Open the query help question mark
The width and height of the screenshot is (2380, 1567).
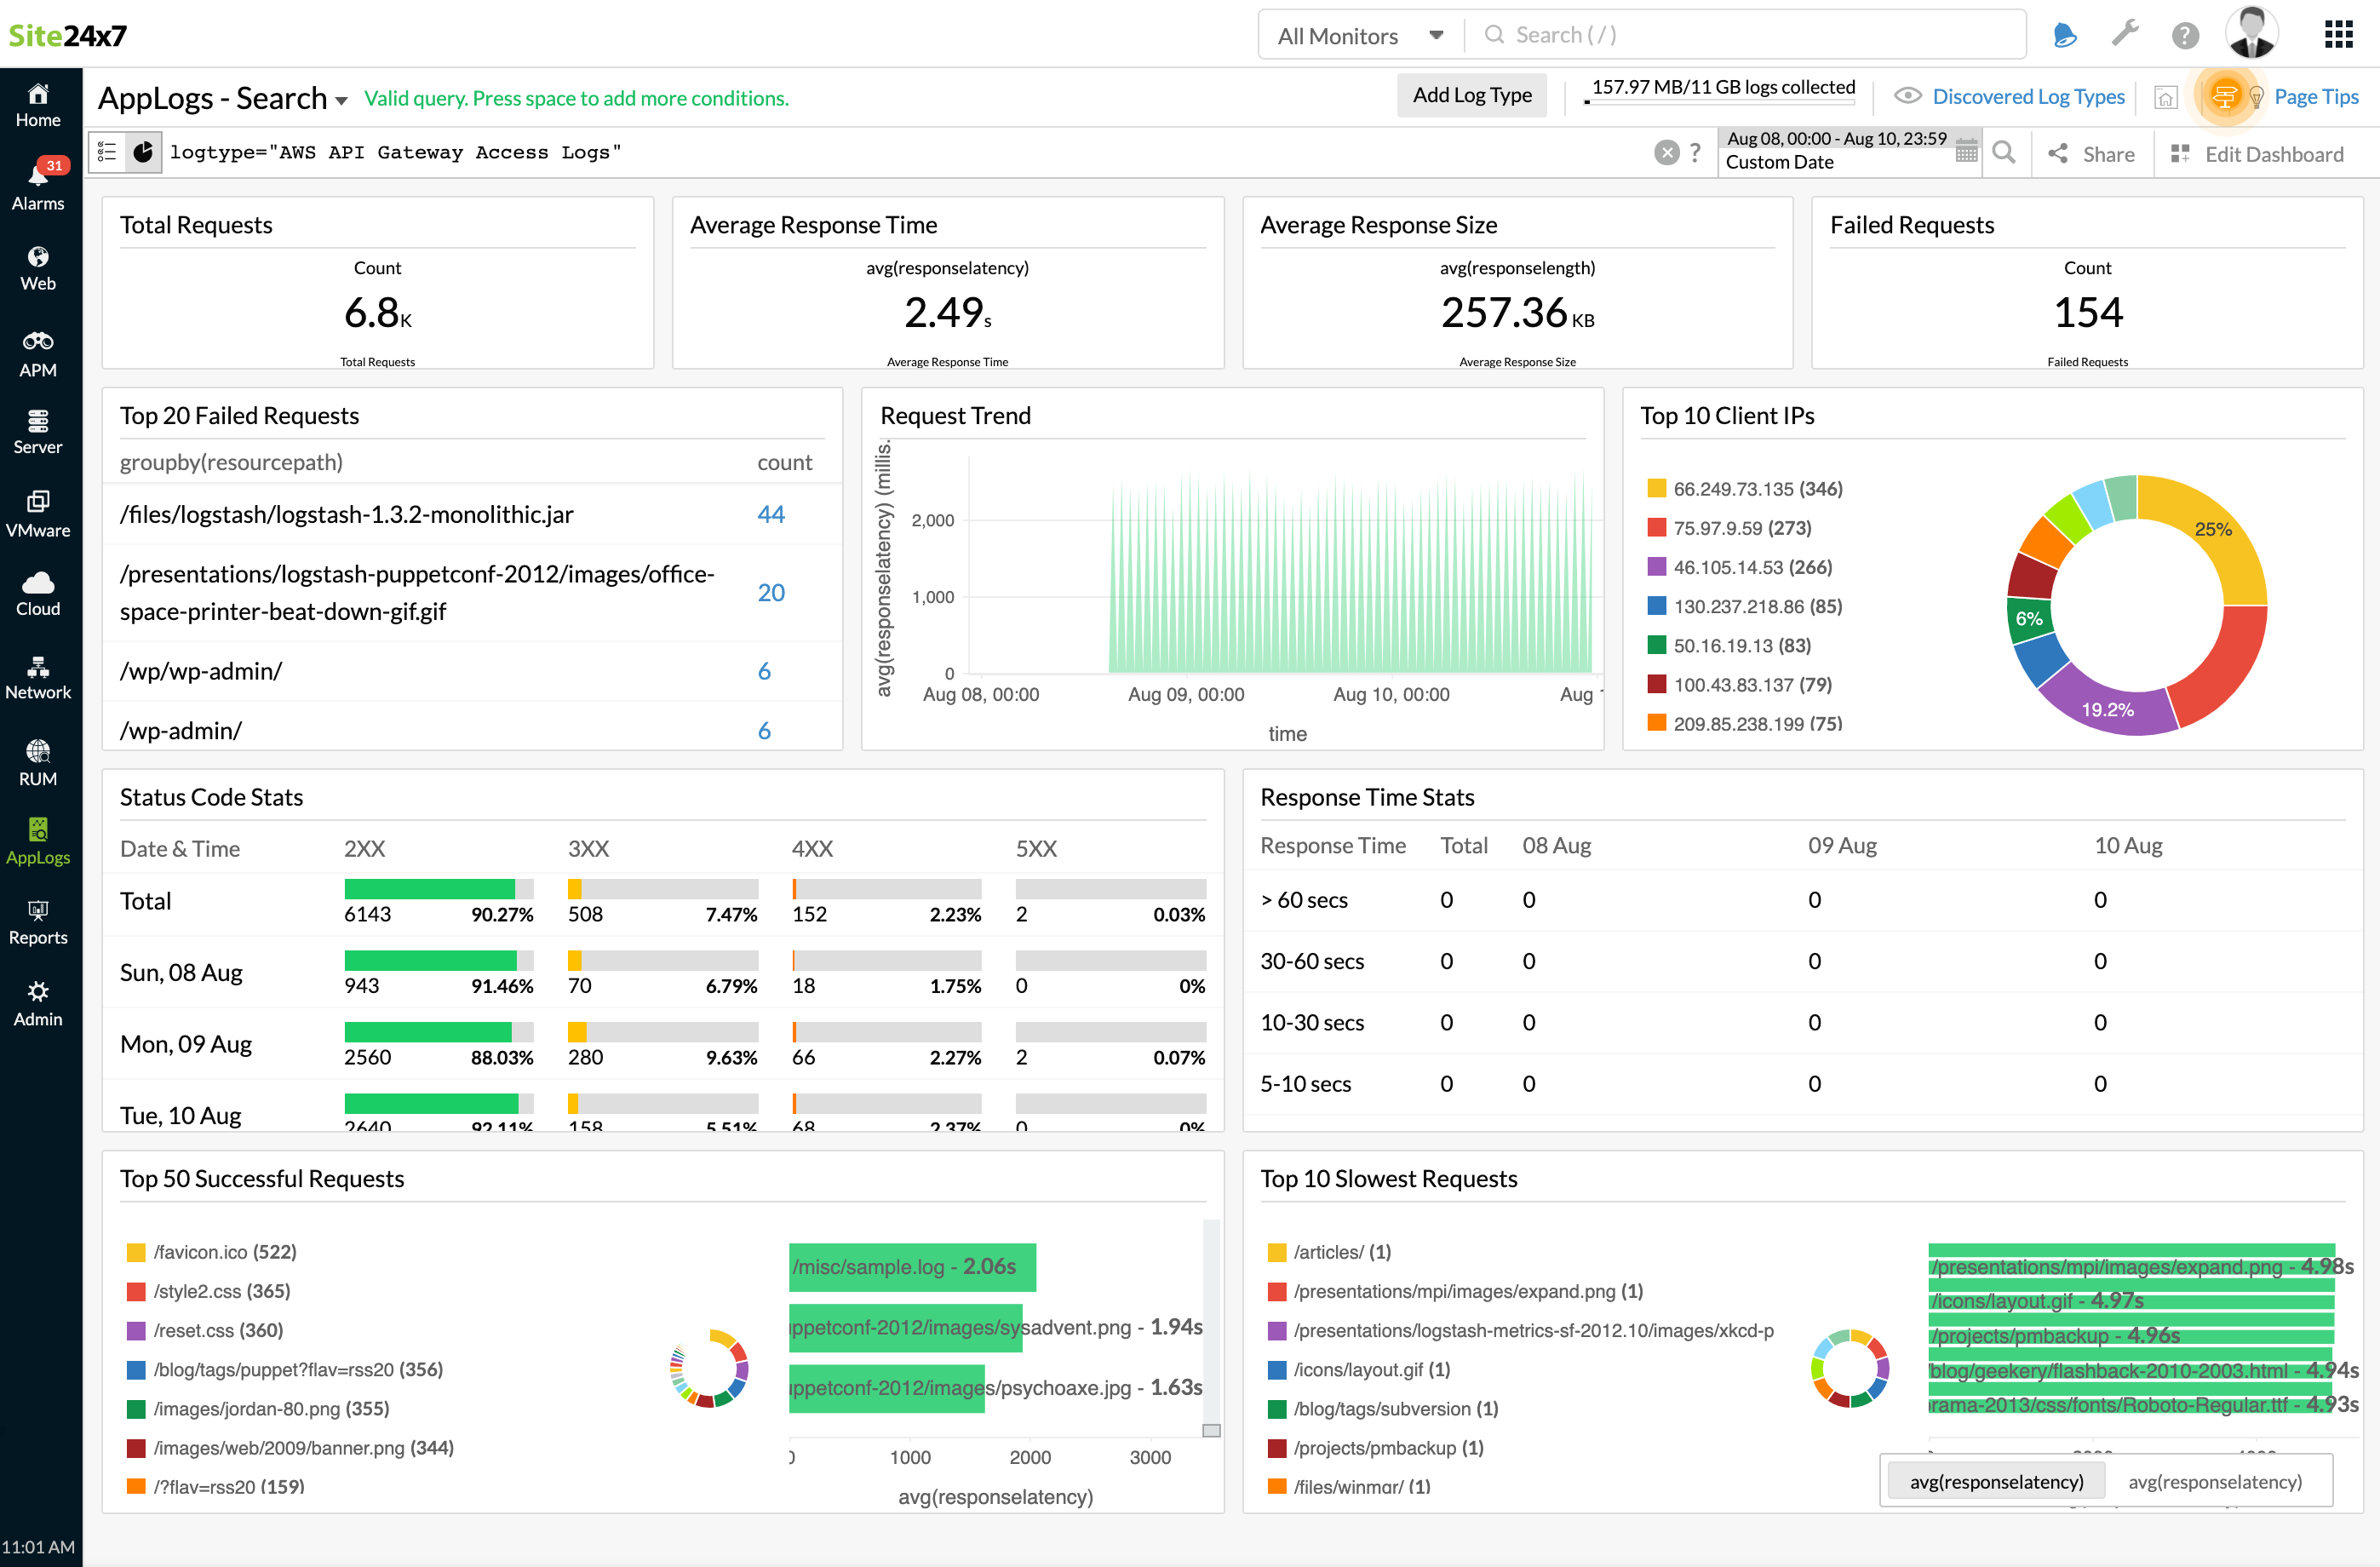click(1695, 153)
